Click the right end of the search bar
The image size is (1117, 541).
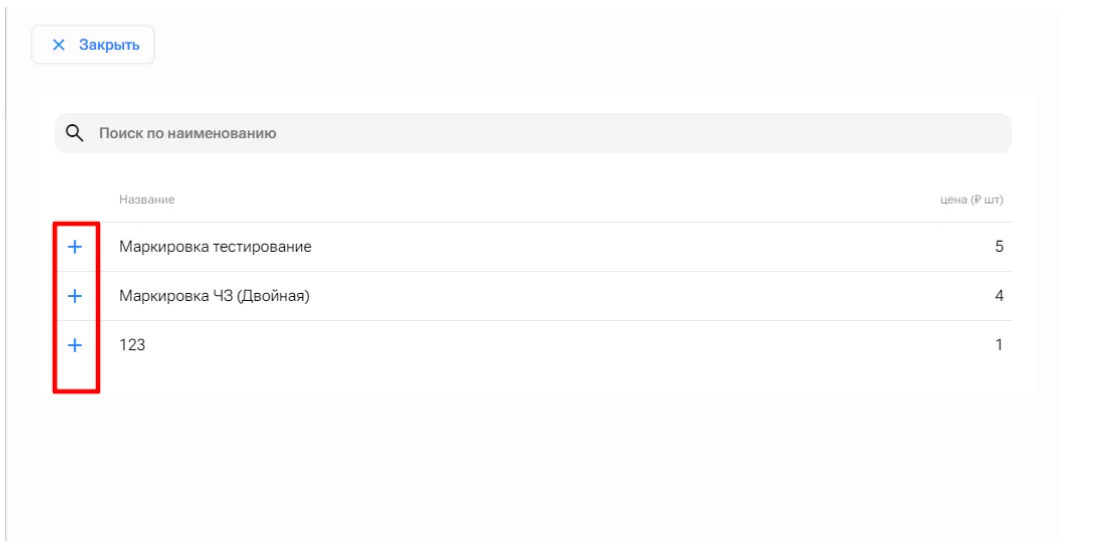coord(994,133)
